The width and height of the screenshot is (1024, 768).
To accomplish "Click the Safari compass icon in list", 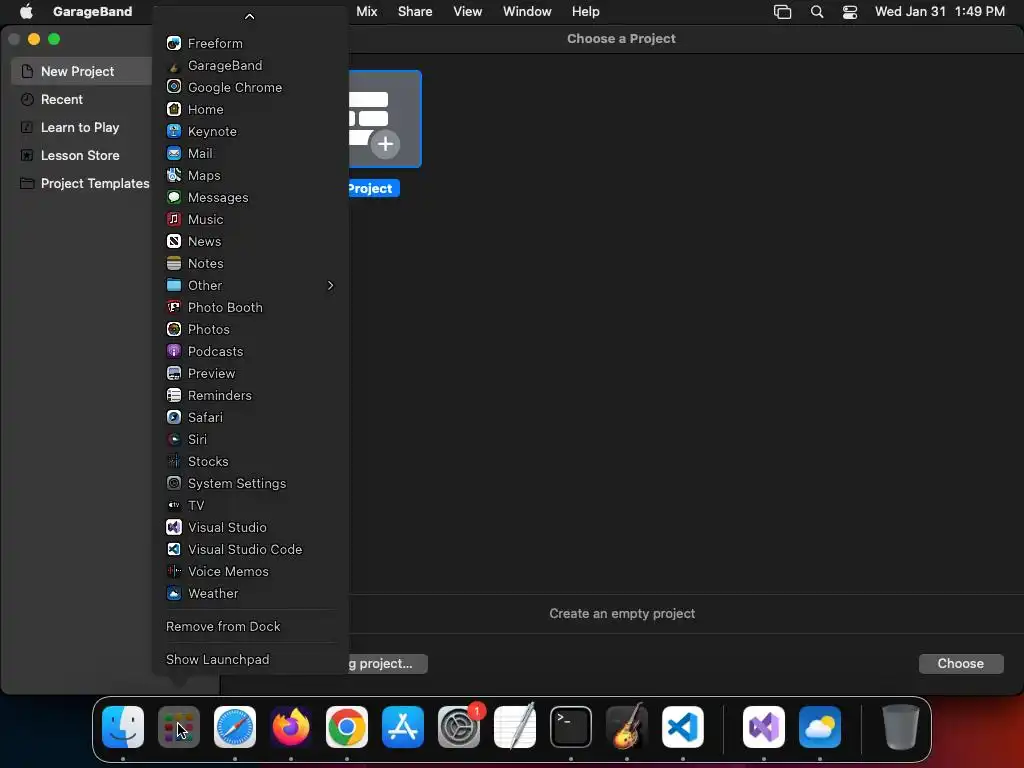I will (x=174, y=417).
